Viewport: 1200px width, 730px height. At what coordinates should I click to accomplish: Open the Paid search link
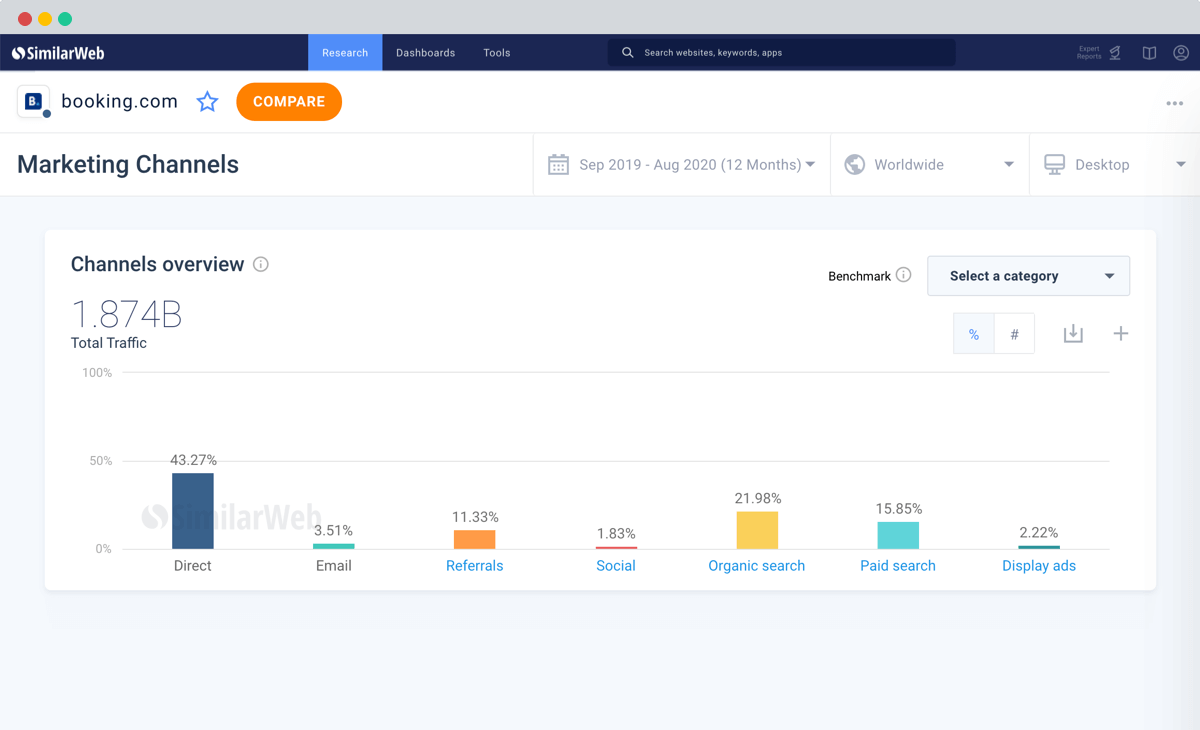pos(898,566)
